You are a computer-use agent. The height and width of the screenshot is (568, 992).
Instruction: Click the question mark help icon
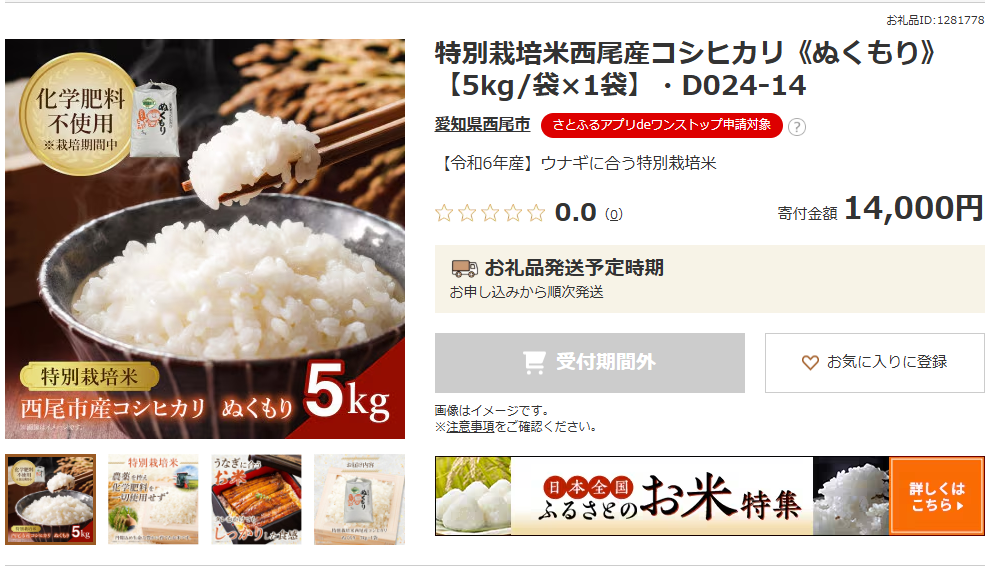pyautogui.click(x=797, y=127)
